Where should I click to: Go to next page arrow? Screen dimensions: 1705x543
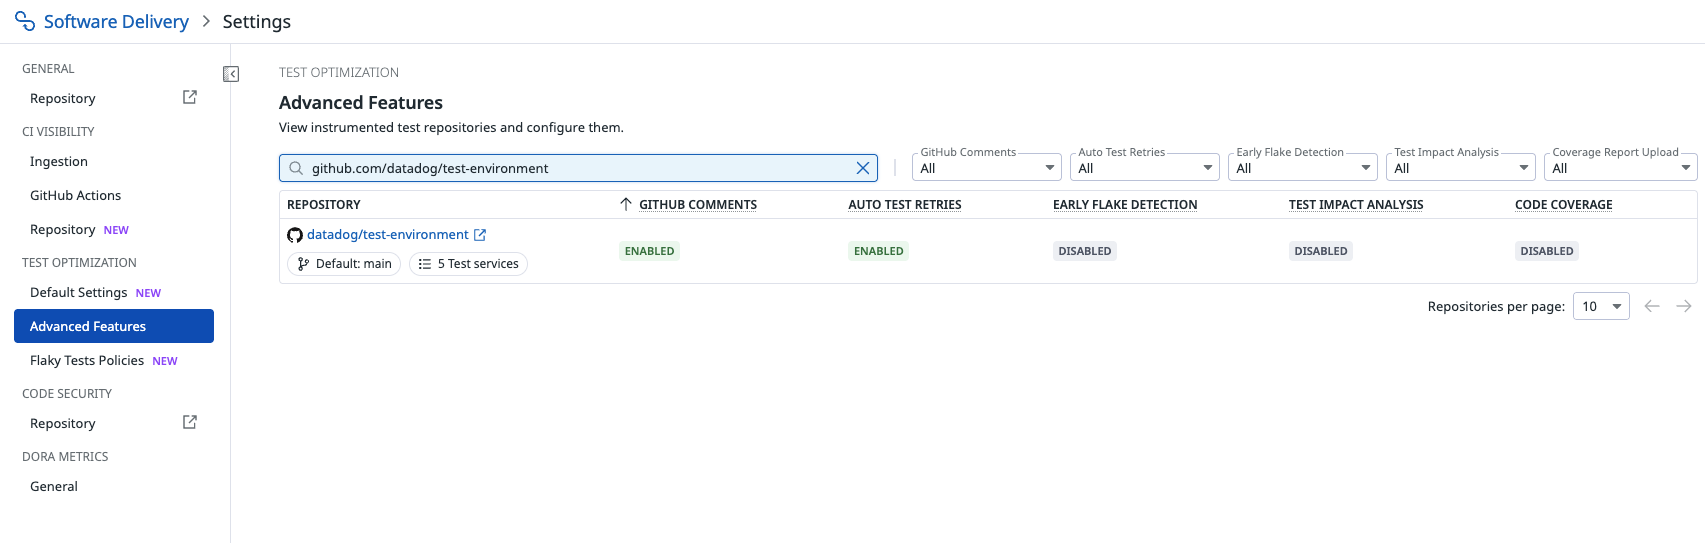(1684, 306)
